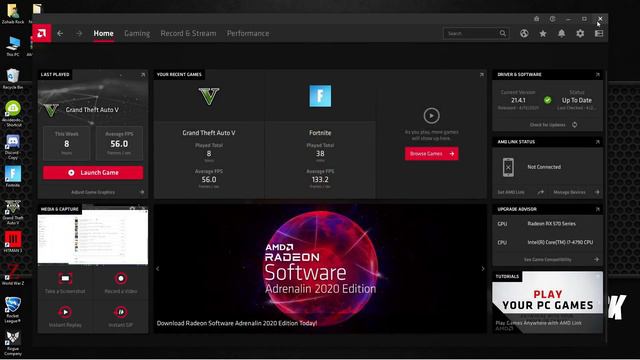The width and height of the screenshot is (640, 360).
Task: Click the play circle icon in recent games
Action: tap(431, 116)
